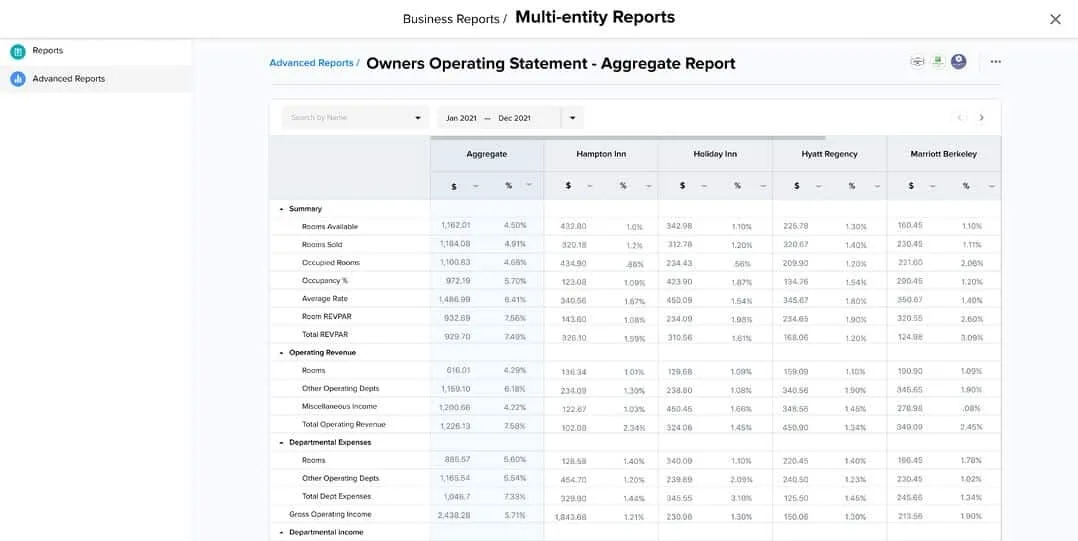Click Marriott Berkeley percentage 2.45%

(972, 427)
